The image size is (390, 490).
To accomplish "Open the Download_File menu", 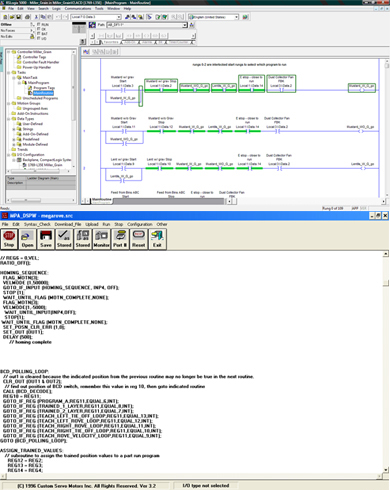I will [x=68, y=224].
